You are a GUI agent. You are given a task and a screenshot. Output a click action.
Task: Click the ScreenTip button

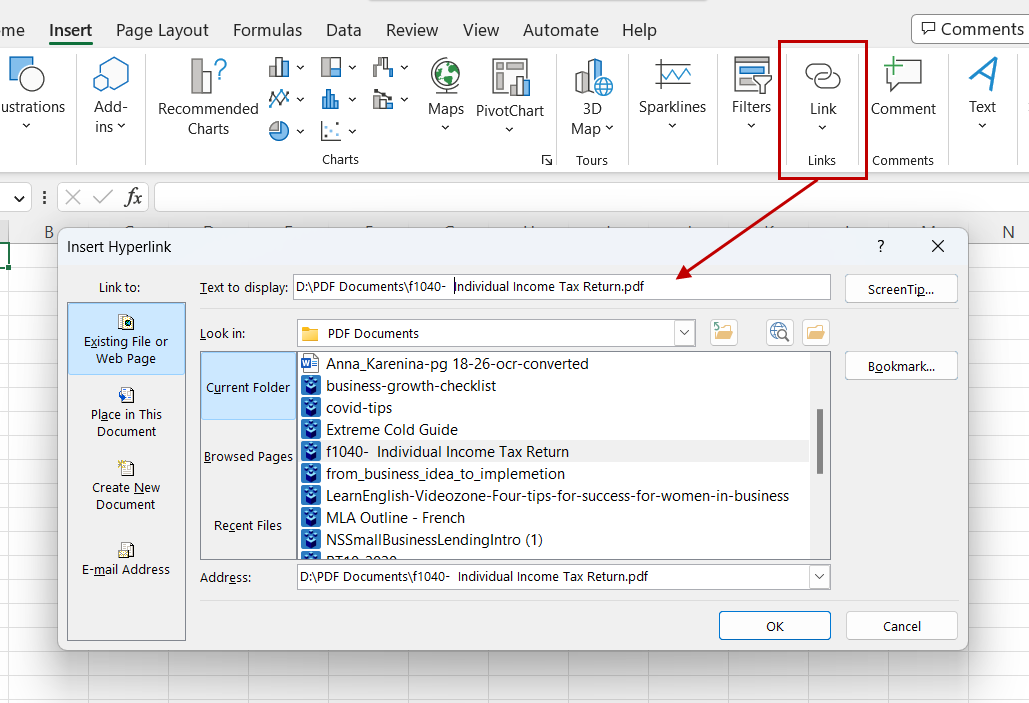(x=900, y=287)
